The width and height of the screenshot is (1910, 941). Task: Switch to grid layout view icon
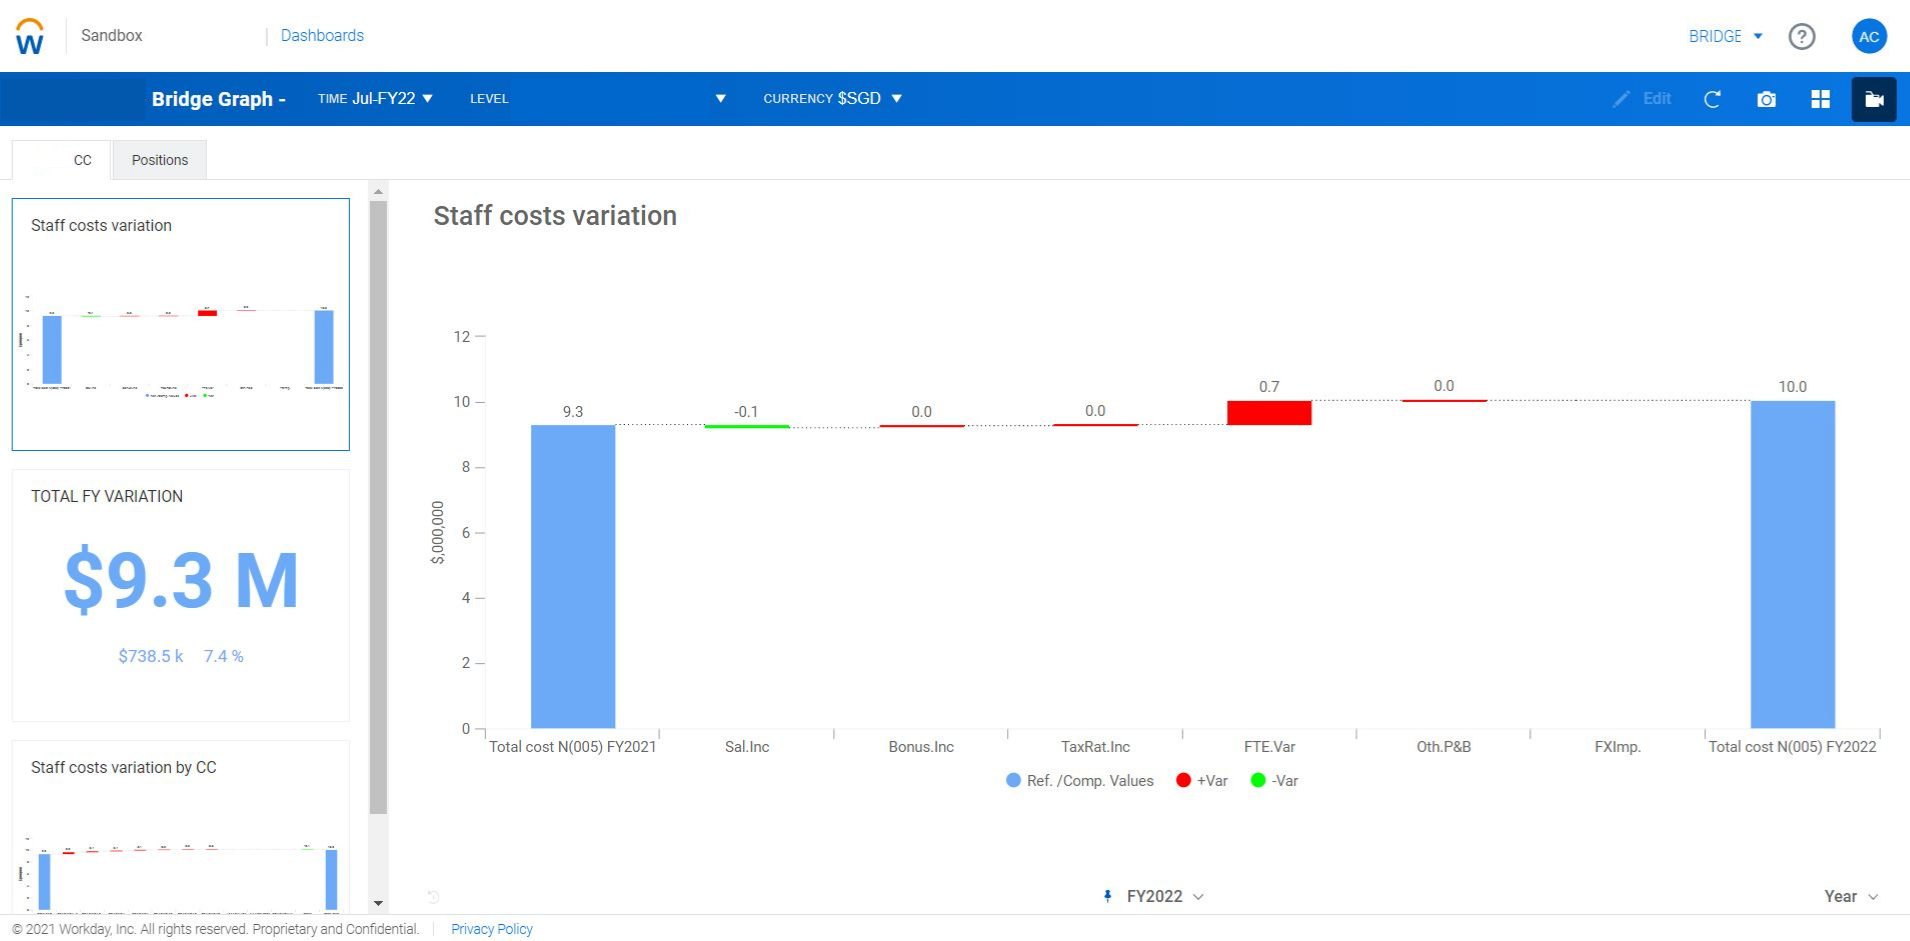pyautogui.click(x=1820, y=99)
